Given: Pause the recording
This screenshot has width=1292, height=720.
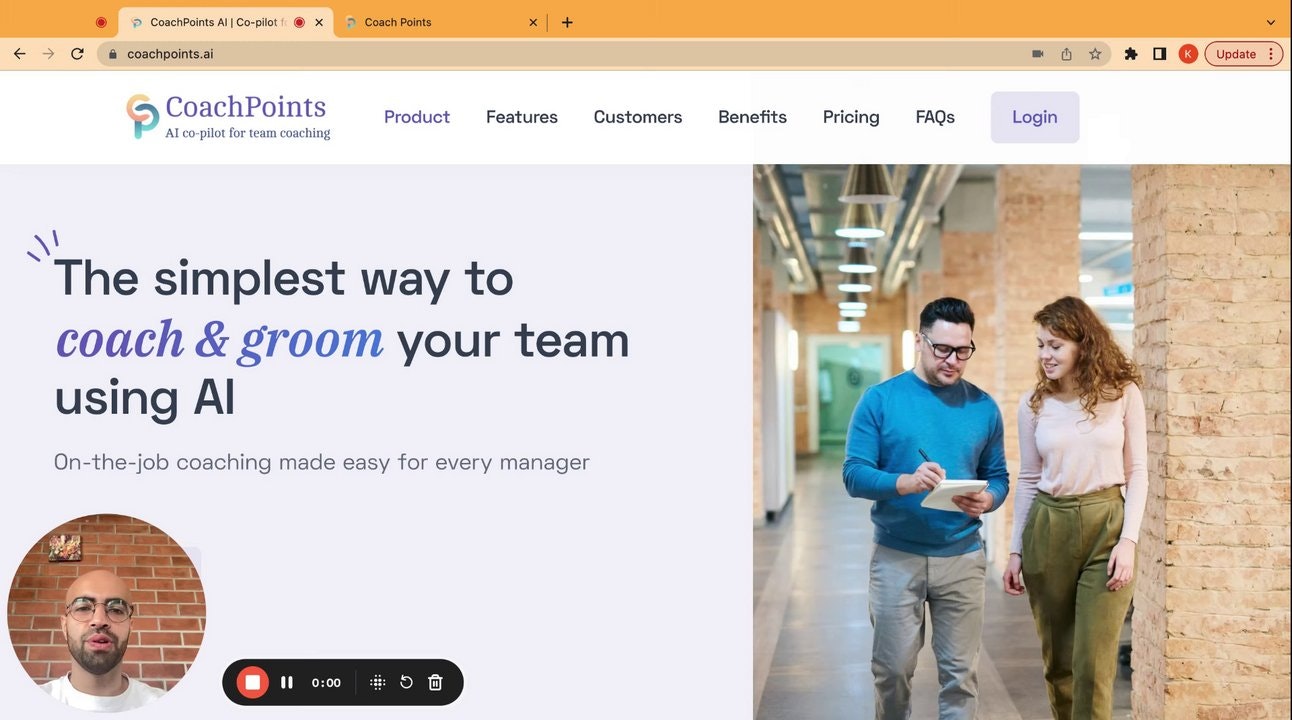Looking at the screenshot, I should [x=287, y=682].
